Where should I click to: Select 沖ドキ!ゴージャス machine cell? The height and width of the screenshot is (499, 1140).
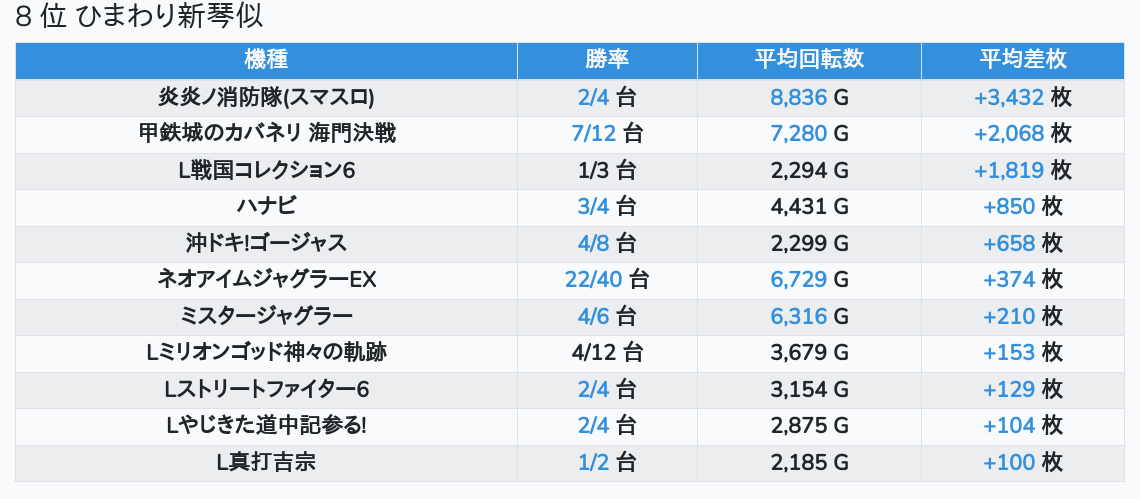pyautogui.click(x=266, y=244)
